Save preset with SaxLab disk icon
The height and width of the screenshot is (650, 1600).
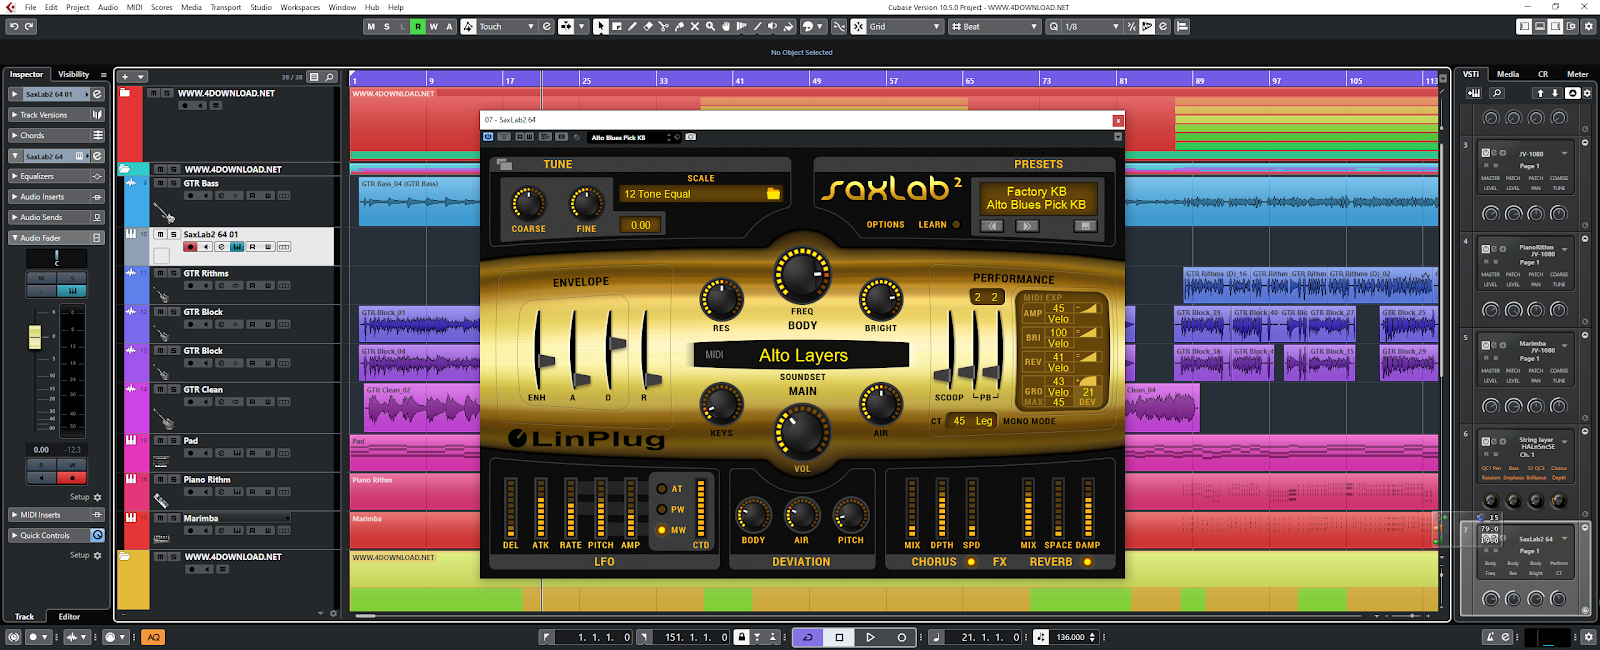coord(1085,226)
